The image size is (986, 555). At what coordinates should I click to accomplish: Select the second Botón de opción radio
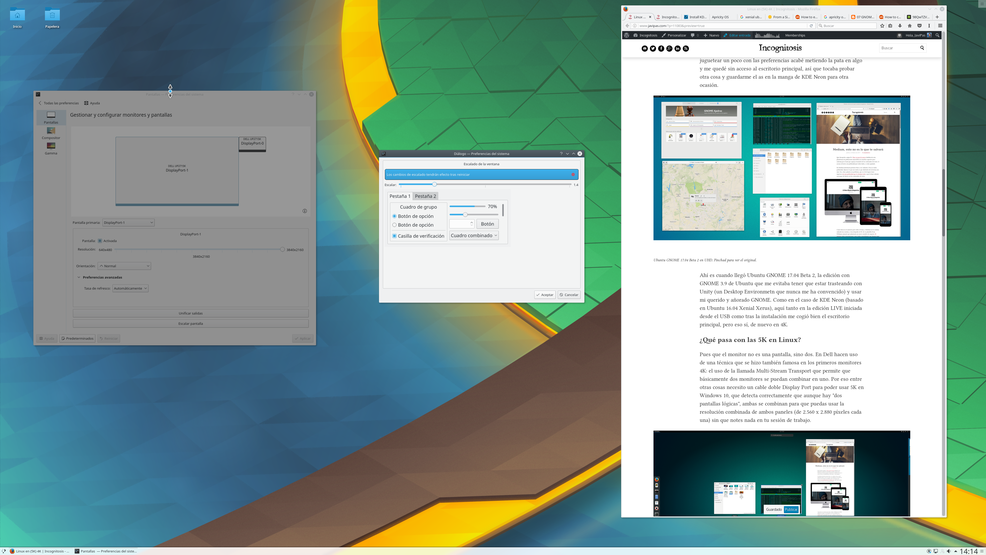click(x=395, y=225)
